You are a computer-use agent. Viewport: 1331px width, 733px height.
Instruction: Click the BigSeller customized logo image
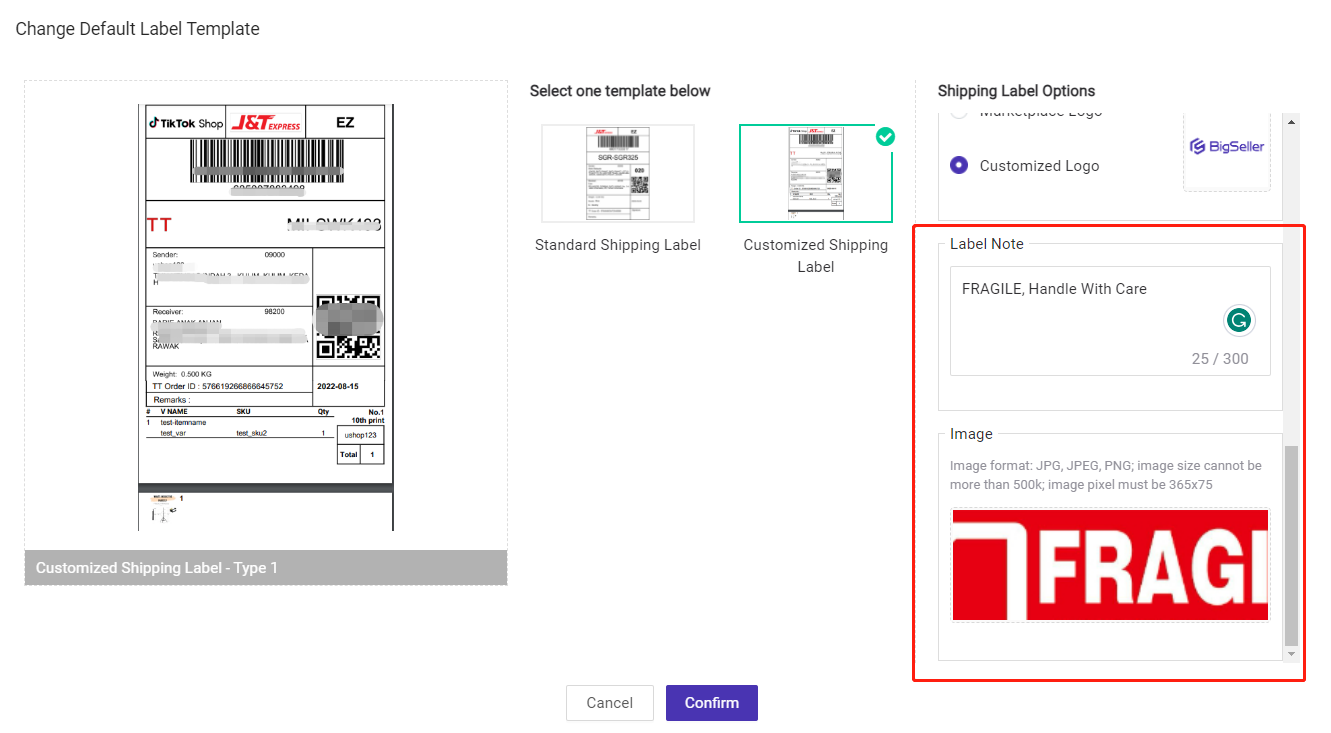(x=1227, y=147)
